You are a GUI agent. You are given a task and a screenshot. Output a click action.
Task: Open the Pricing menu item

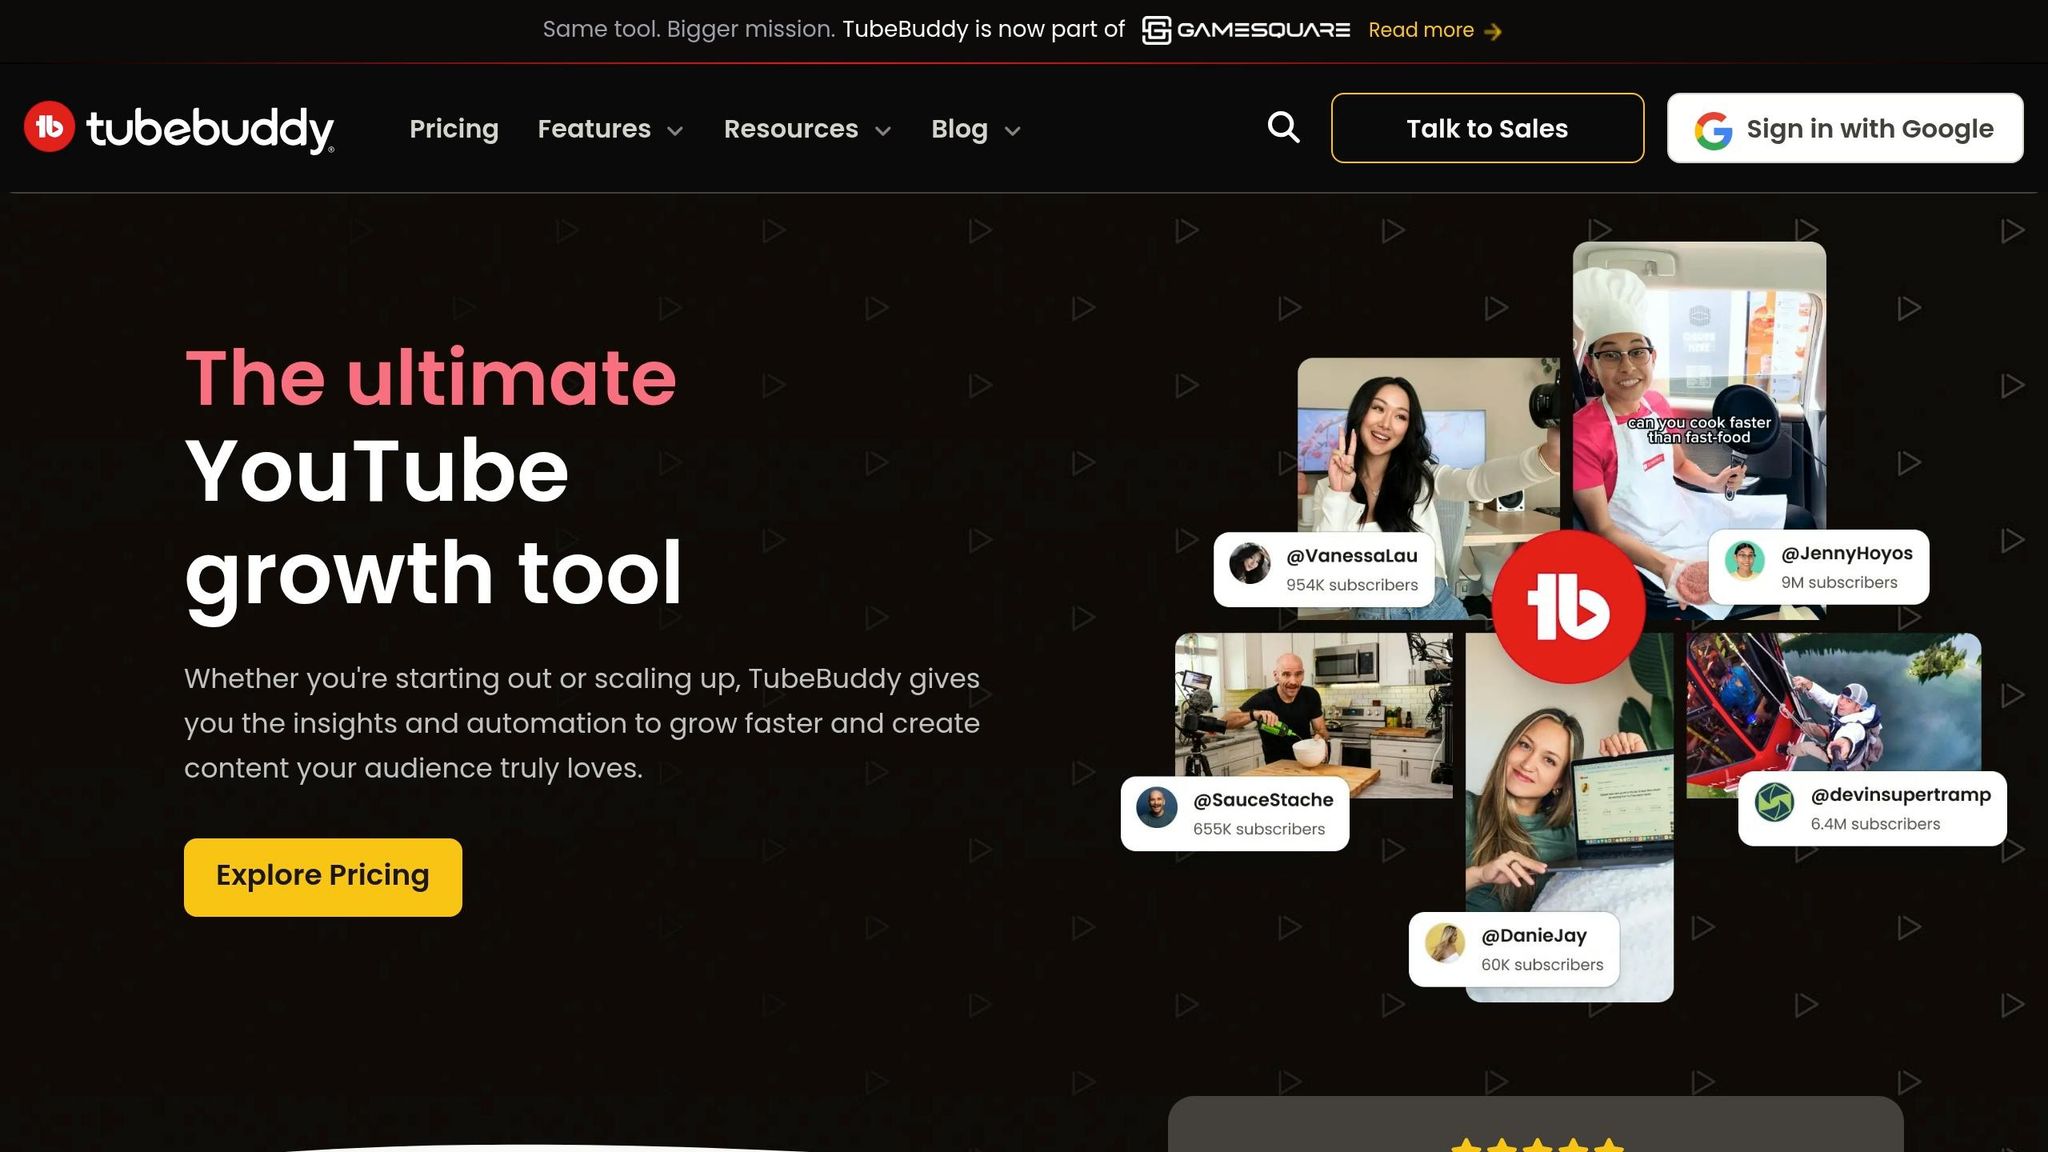[454, 129]
